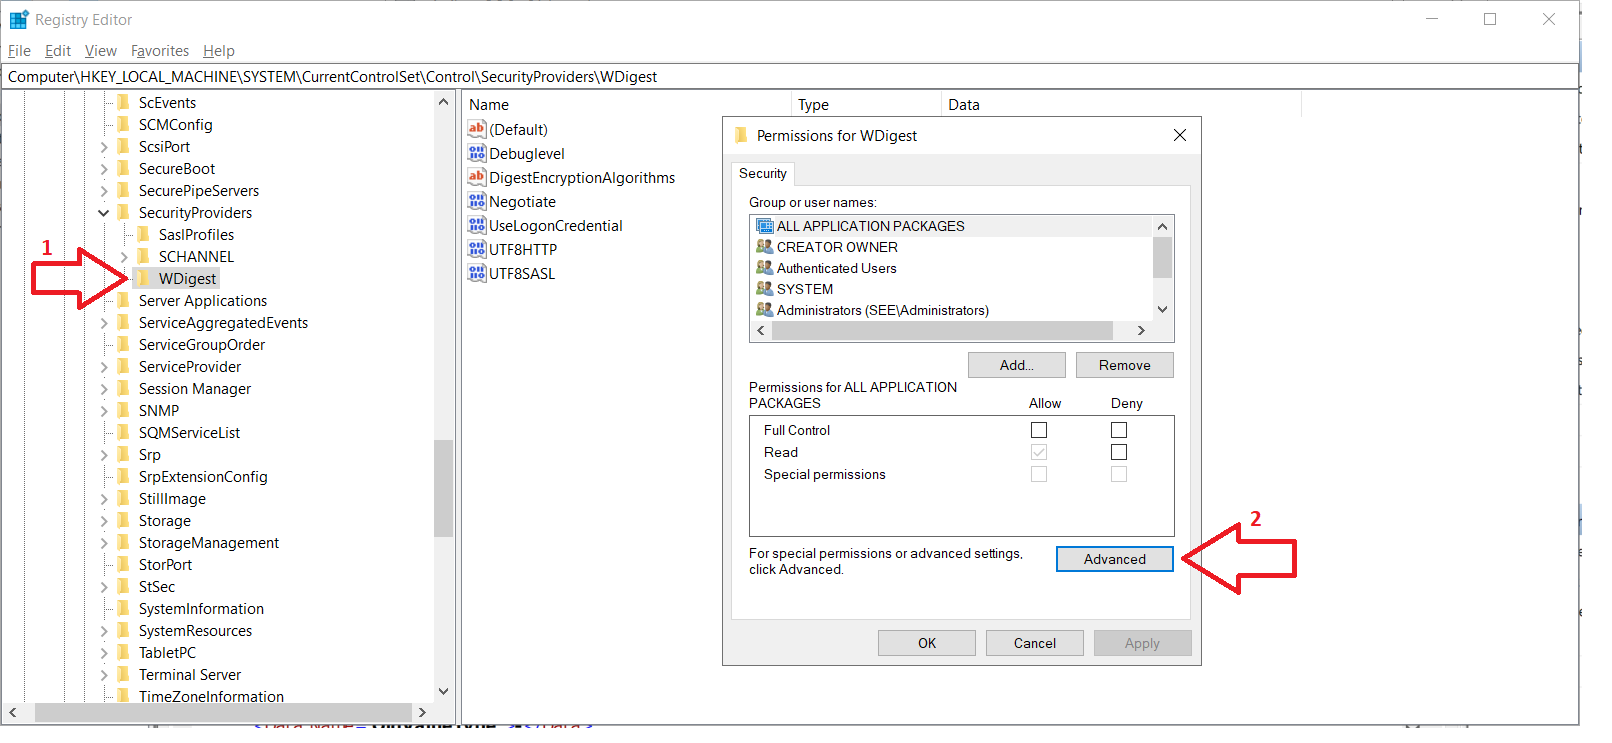Click the SNMP folder icon
The height and width of the screenshot is (743, 1612).
(124, 410)
